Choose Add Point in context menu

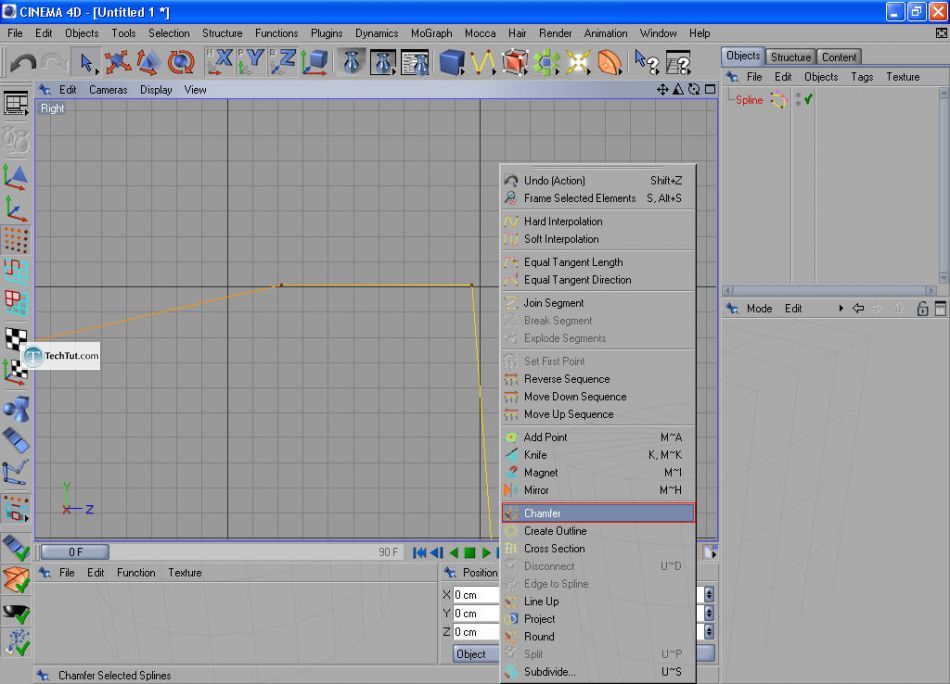598,437
